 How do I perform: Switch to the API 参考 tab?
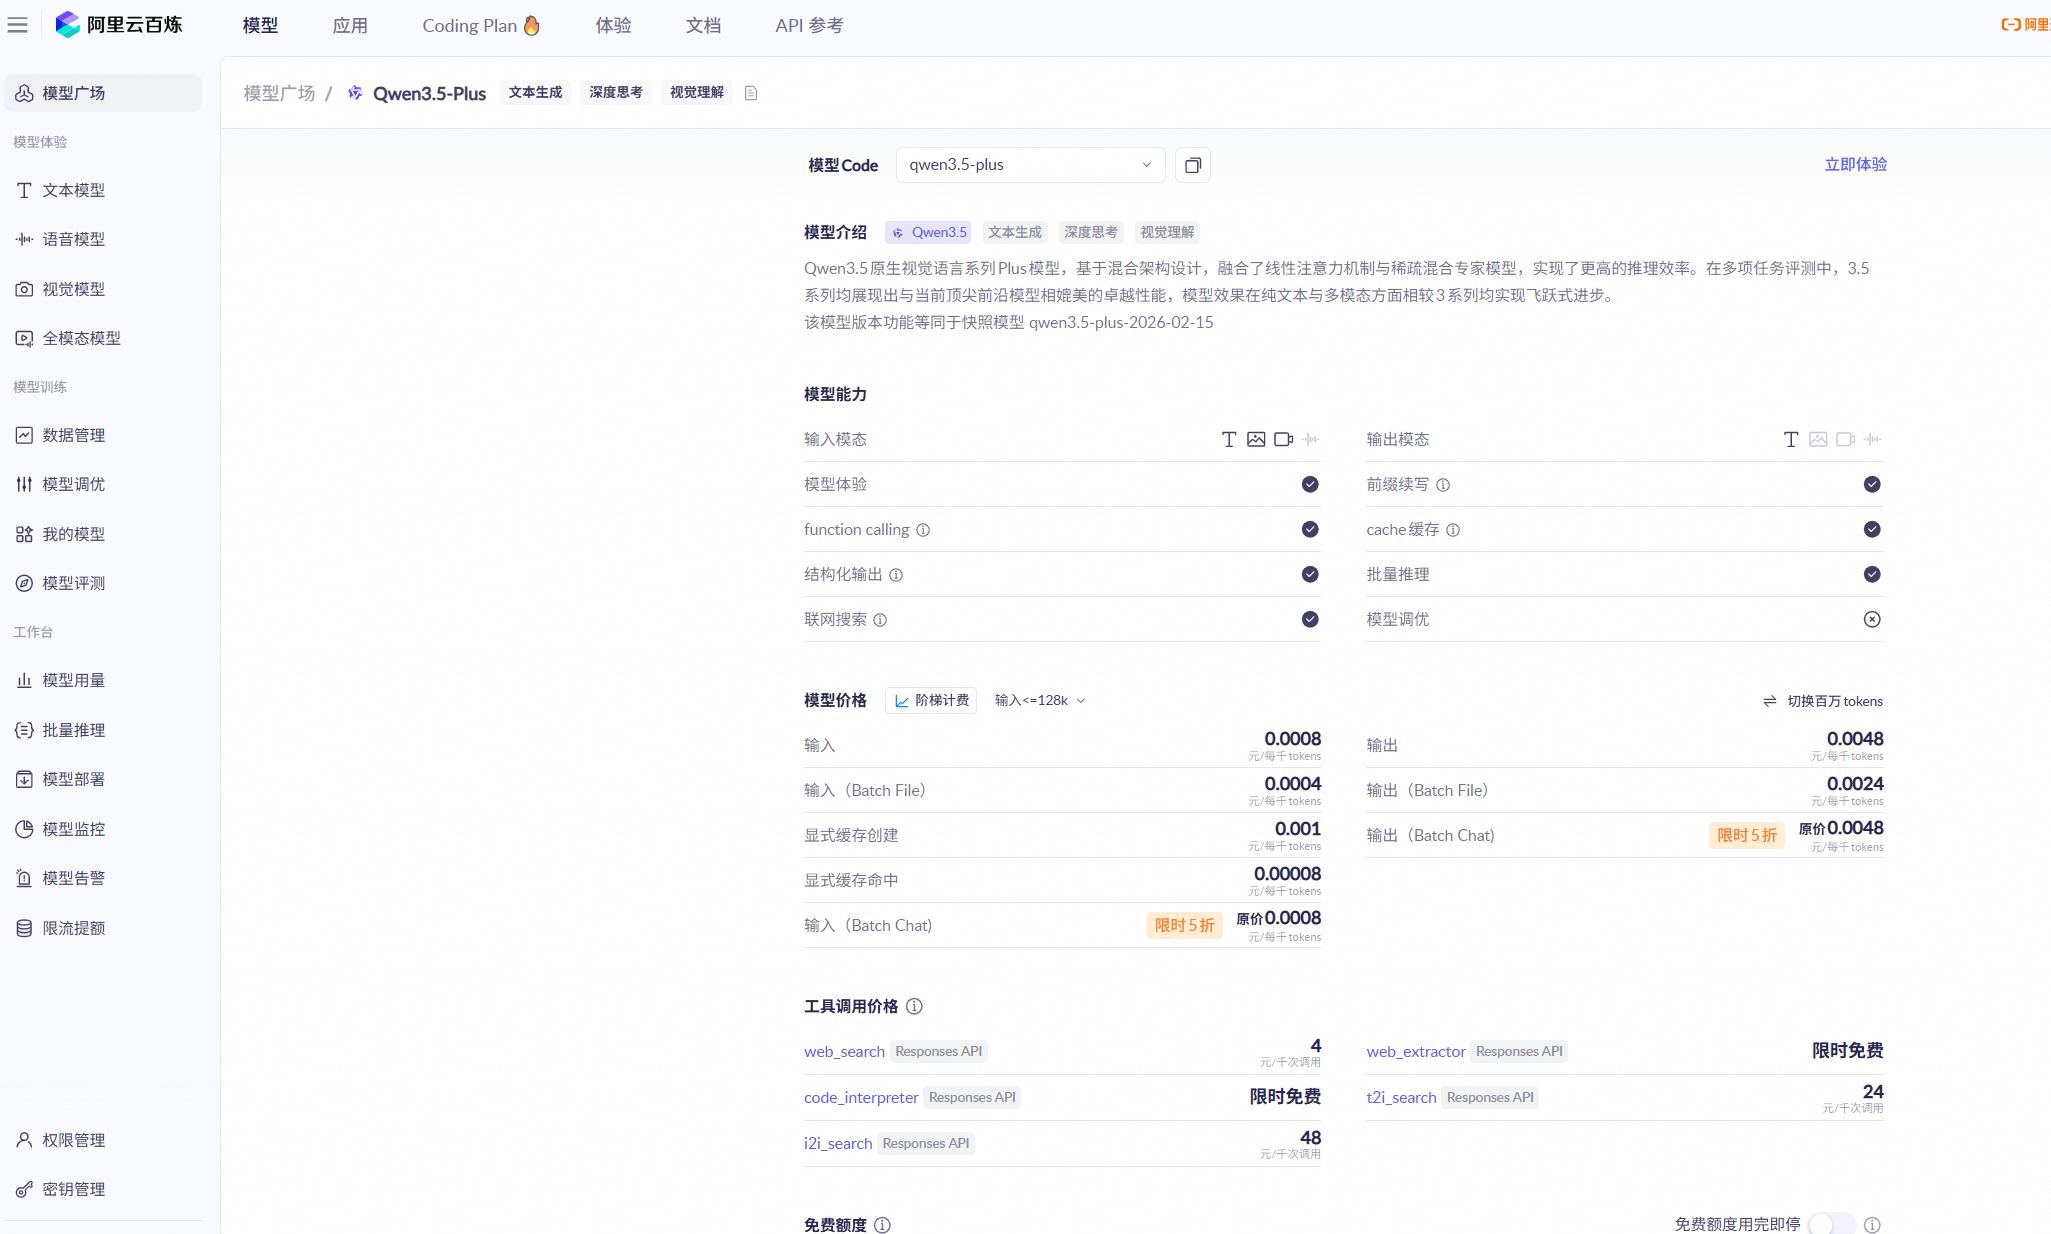pyautogui.click(x=809, y=25)
